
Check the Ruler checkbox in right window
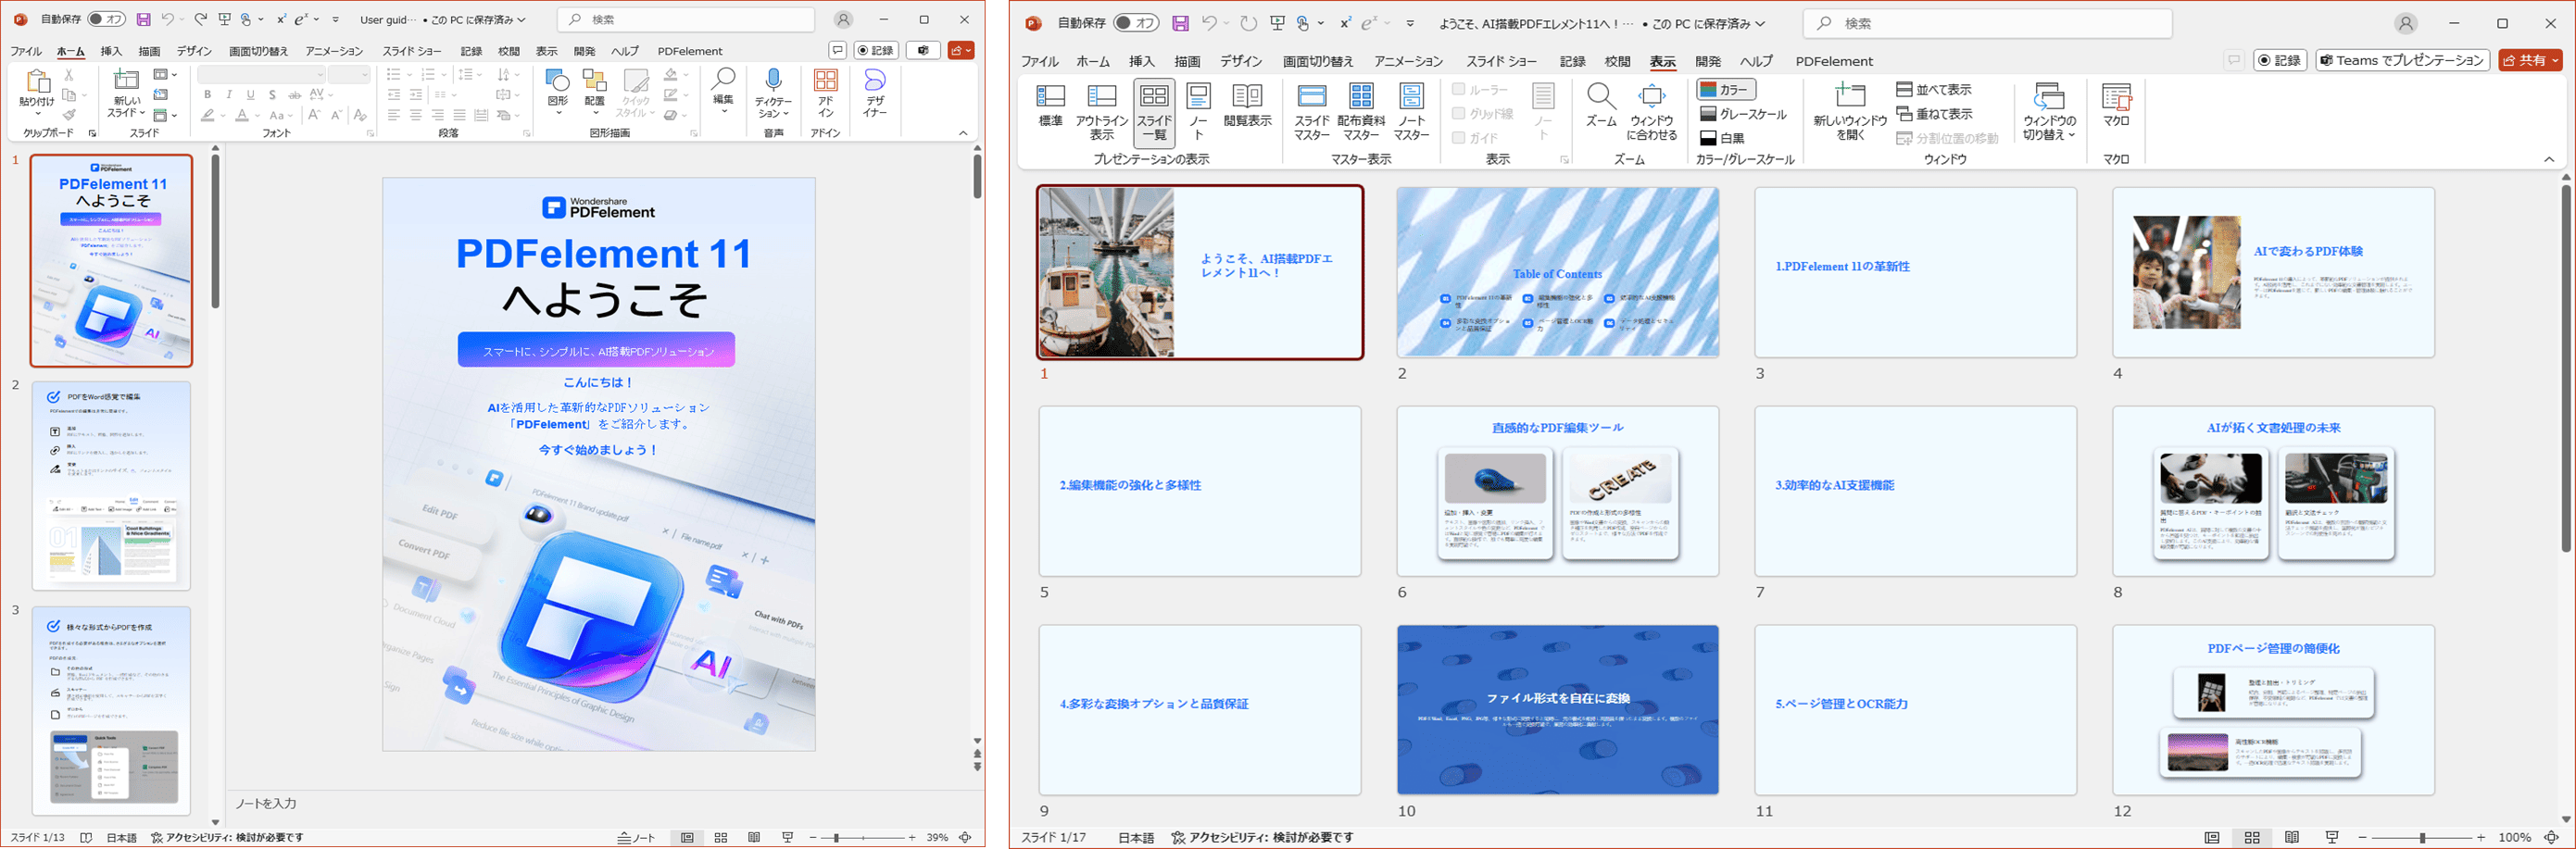(1459, 89)
